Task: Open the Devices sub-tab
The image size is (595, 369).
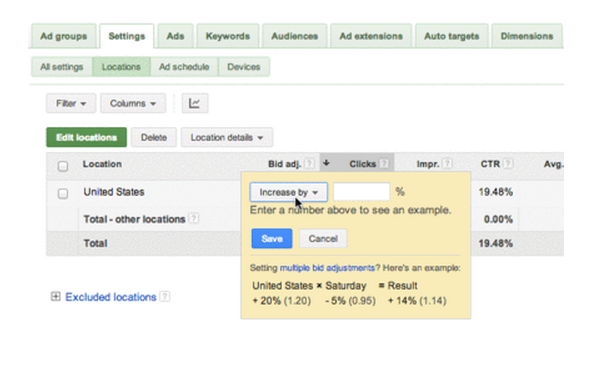Action: tap(244, 67)
